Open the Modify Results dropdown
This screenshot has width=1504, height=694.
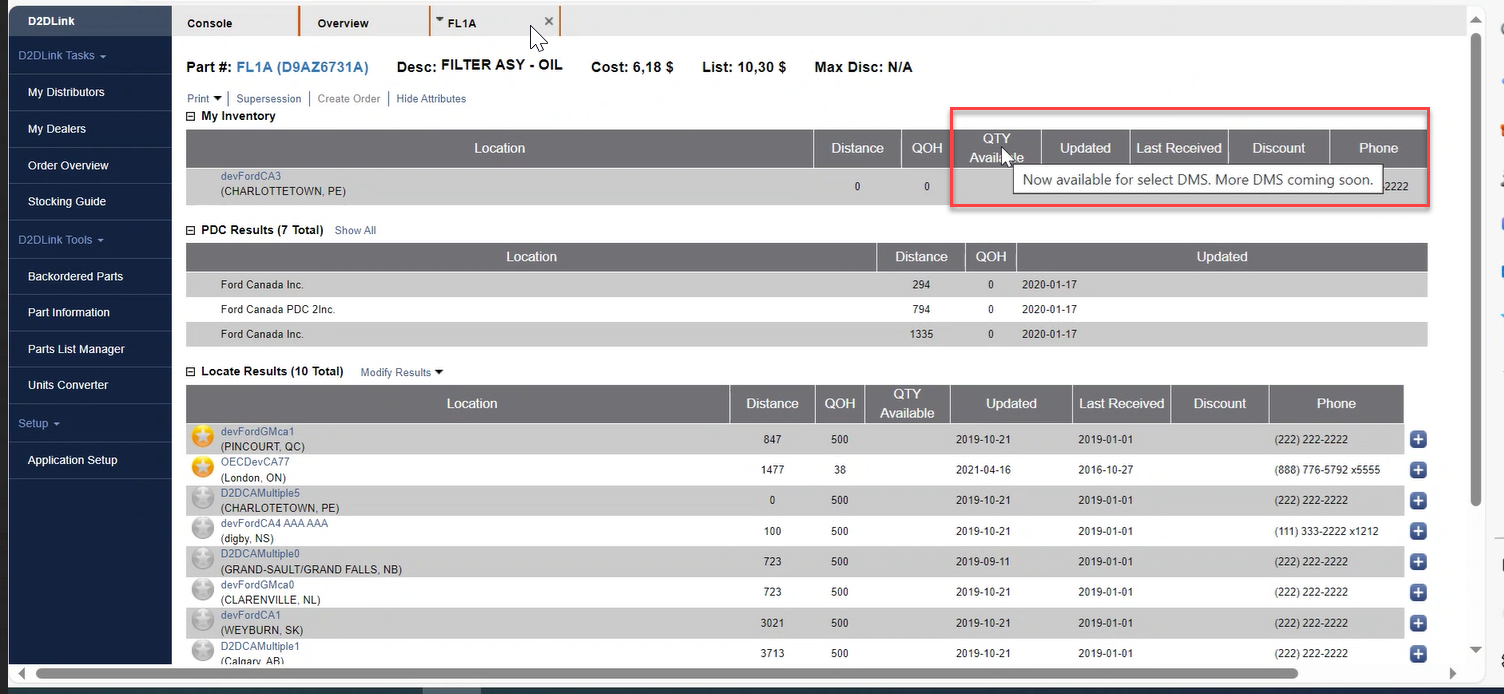(401, 372)
